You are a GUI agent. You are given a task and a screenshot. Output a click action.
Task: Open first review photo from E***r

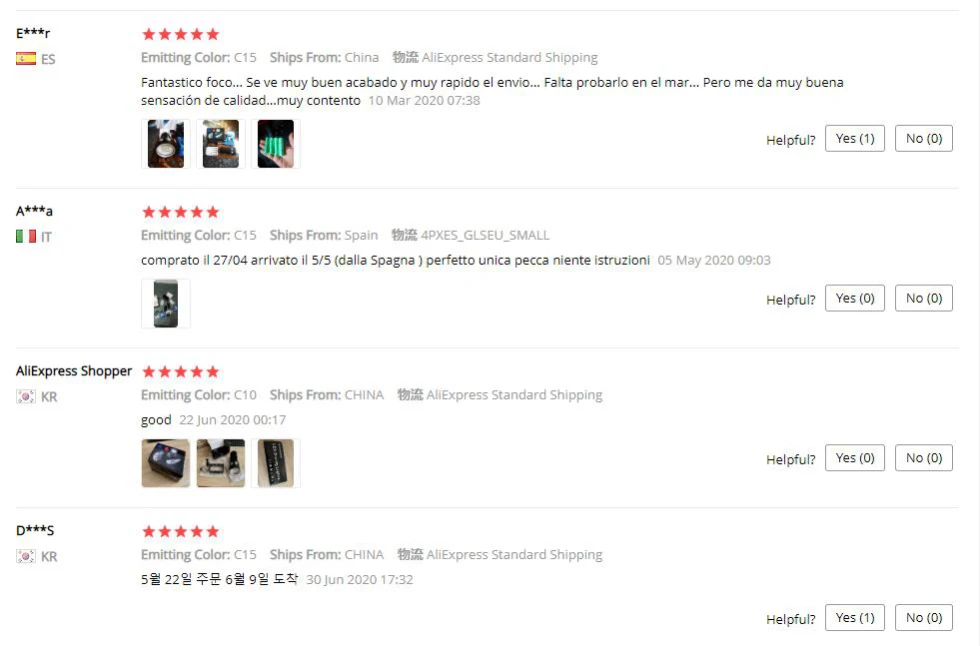pyautogui.click(x=166, y=144)
